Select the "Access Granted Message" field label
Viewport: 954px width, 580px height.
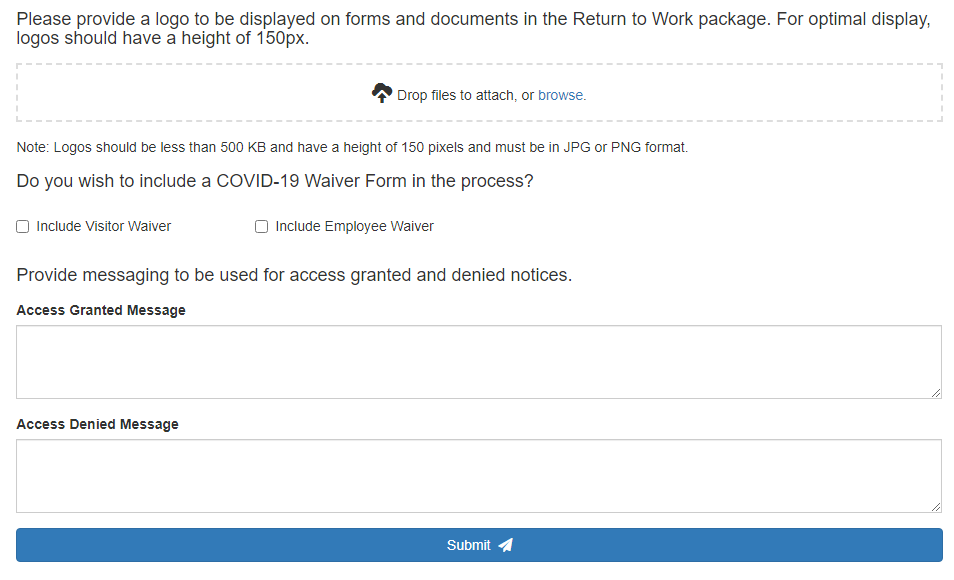pos(101,311)
